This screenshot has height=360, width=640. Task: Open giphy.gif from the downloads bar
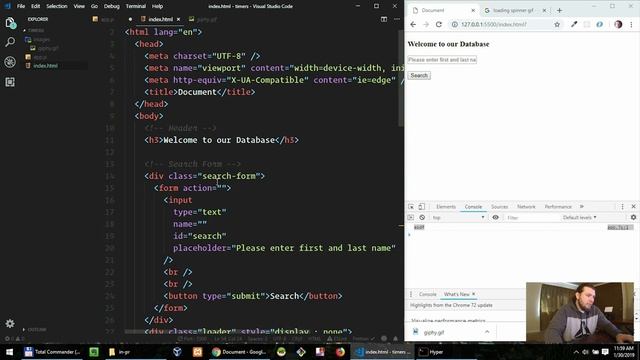click(434, 333)
